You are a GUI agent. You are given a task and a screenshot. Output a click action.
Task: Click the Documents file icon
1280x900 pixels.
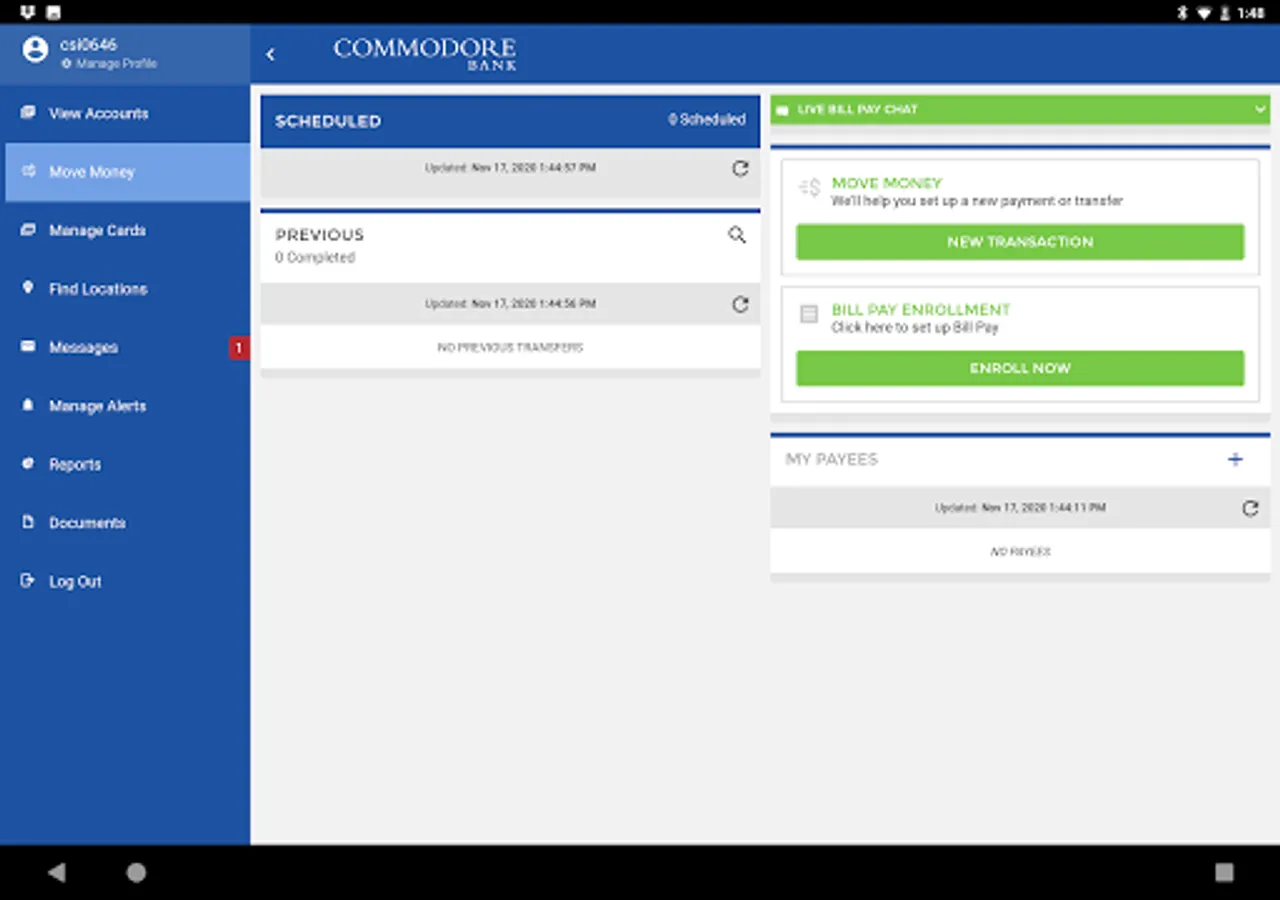pyautogui.click(x=28, y=522)
